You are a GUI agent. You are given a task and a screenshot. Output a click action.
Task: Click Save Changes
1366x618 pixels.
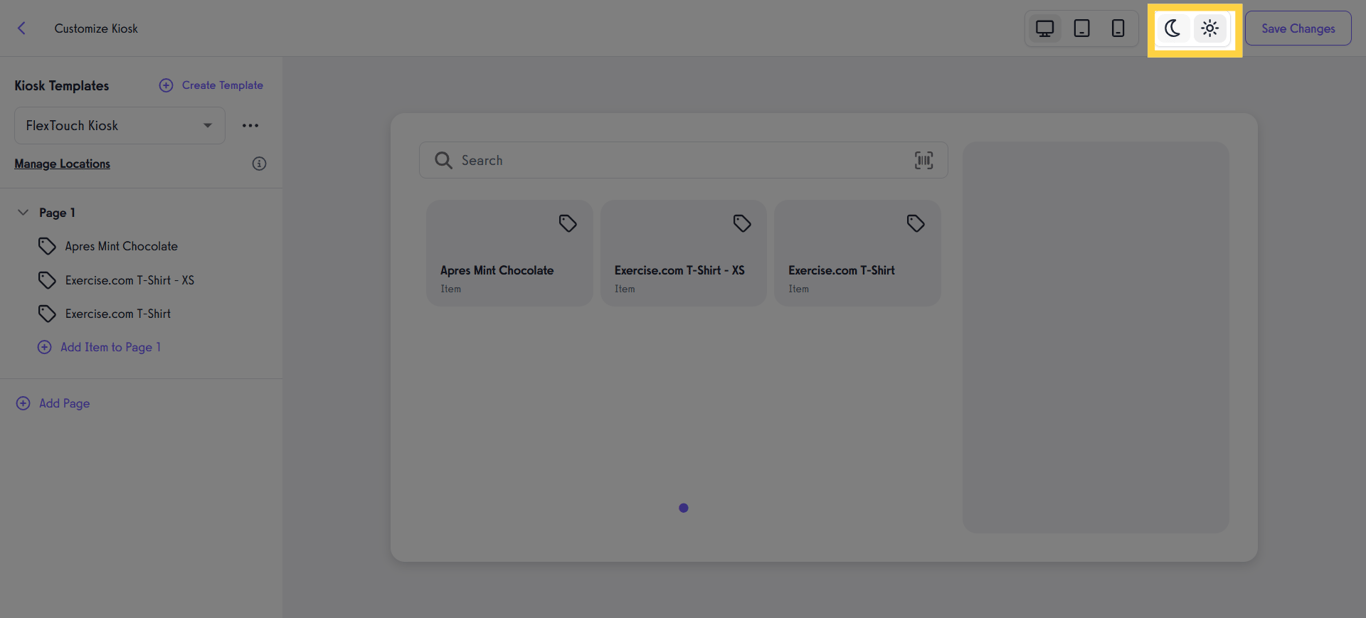point(1297,28)
